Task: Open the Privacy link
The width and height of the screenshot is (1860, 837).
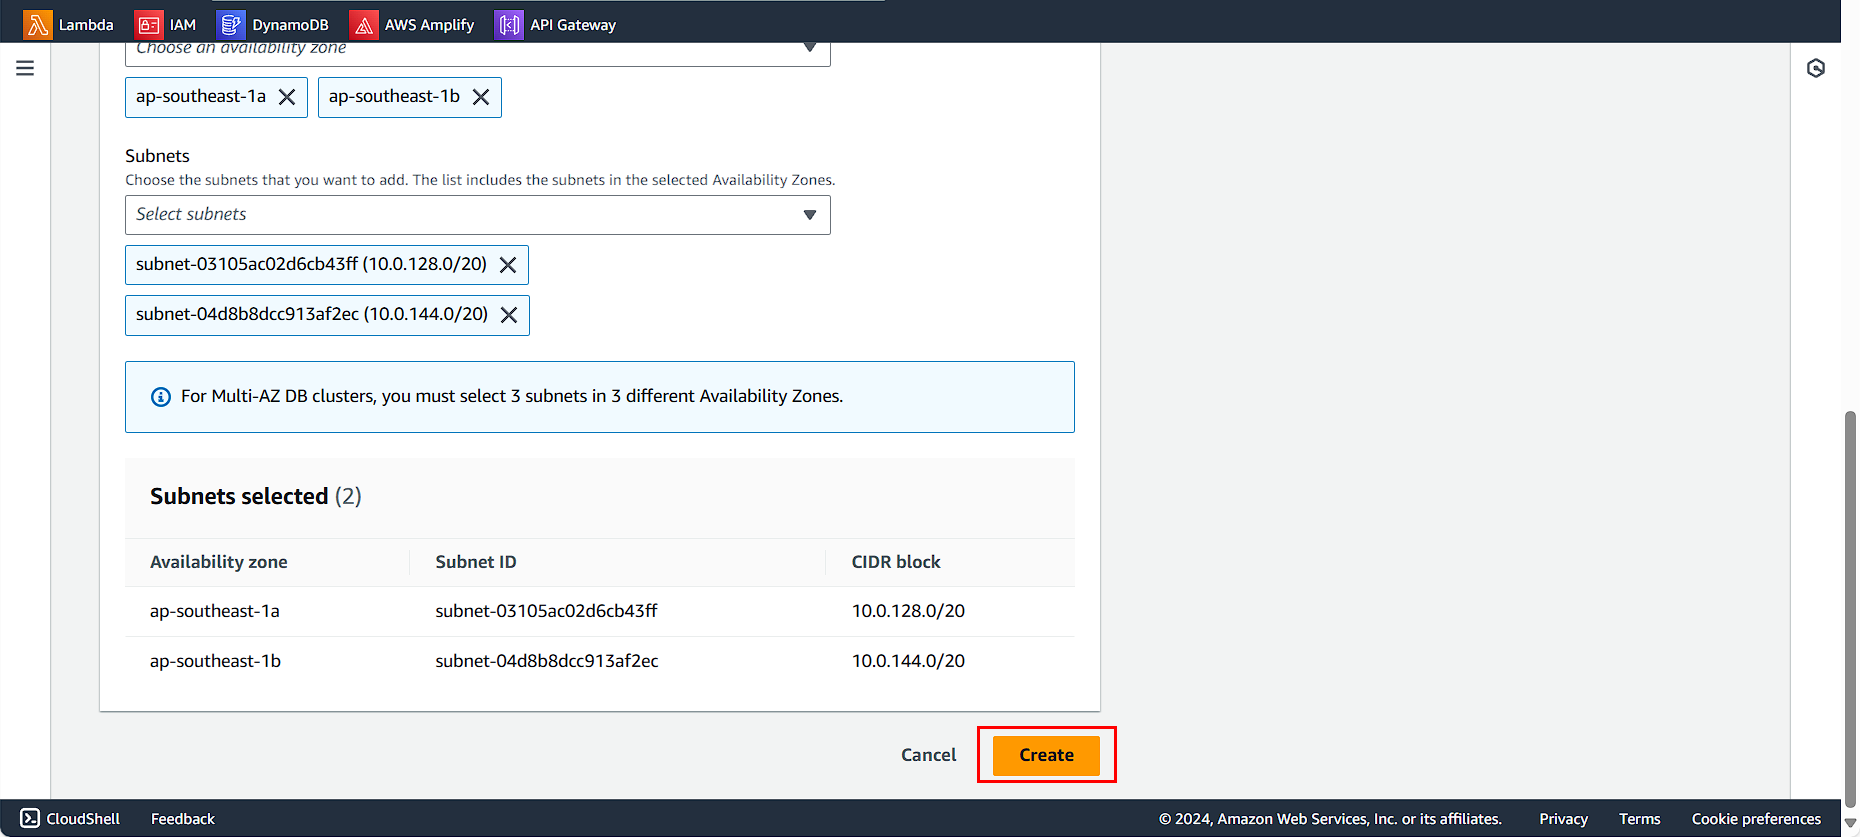Action: pos(1563,818)
